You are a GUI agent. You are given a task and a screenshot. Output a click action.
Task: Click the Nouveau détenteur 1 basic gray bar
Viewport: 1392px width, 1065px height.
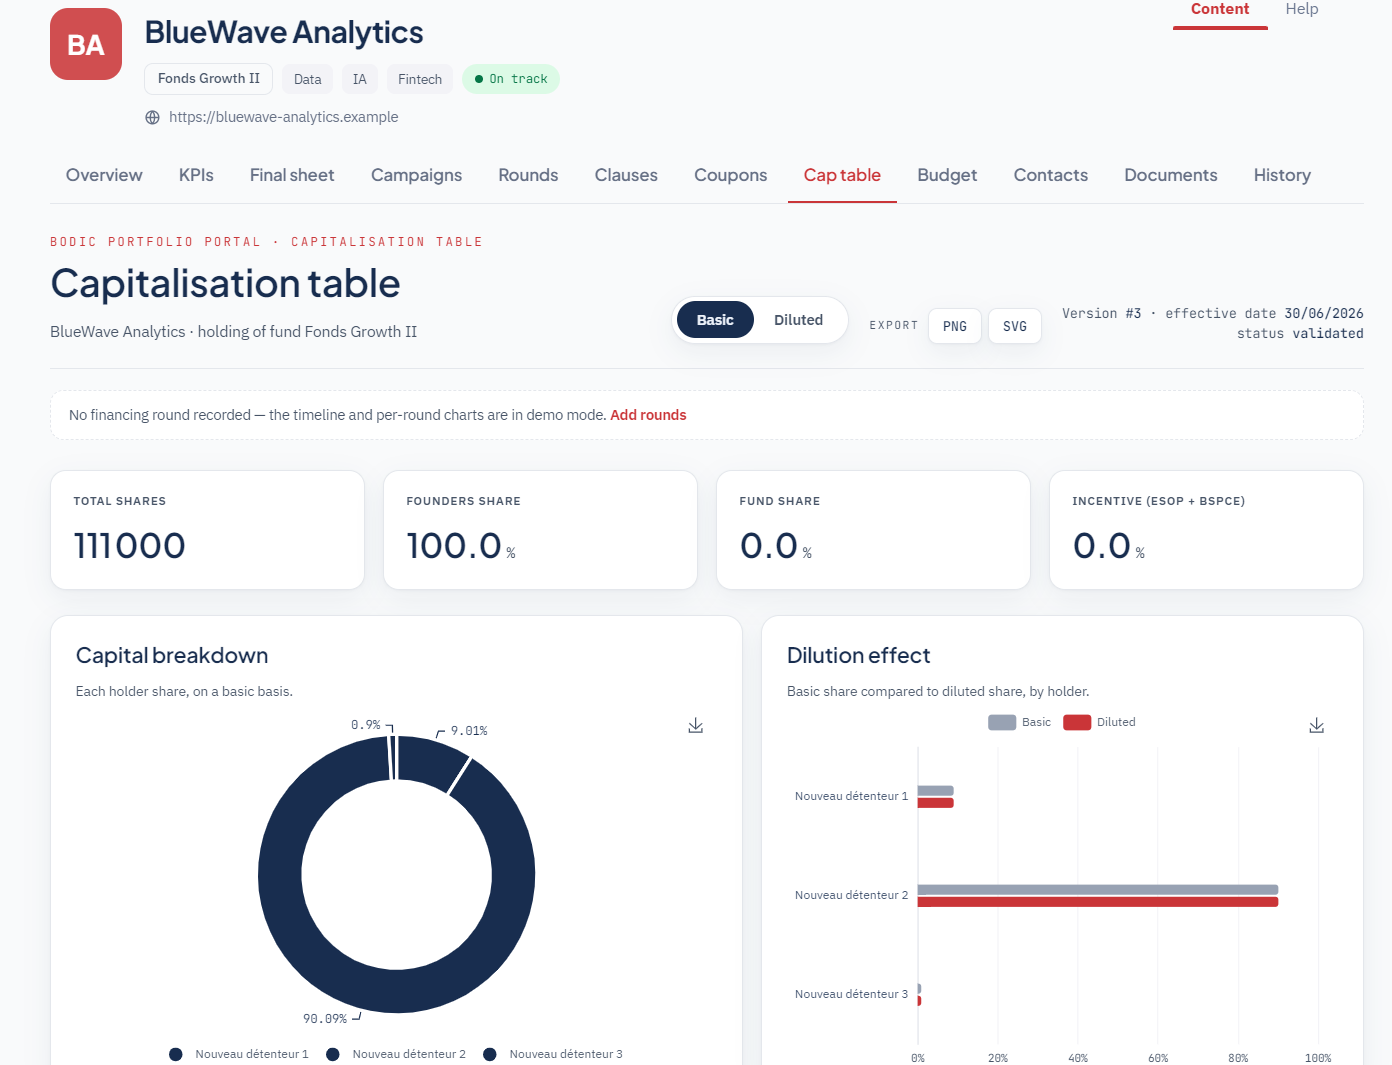936,791
